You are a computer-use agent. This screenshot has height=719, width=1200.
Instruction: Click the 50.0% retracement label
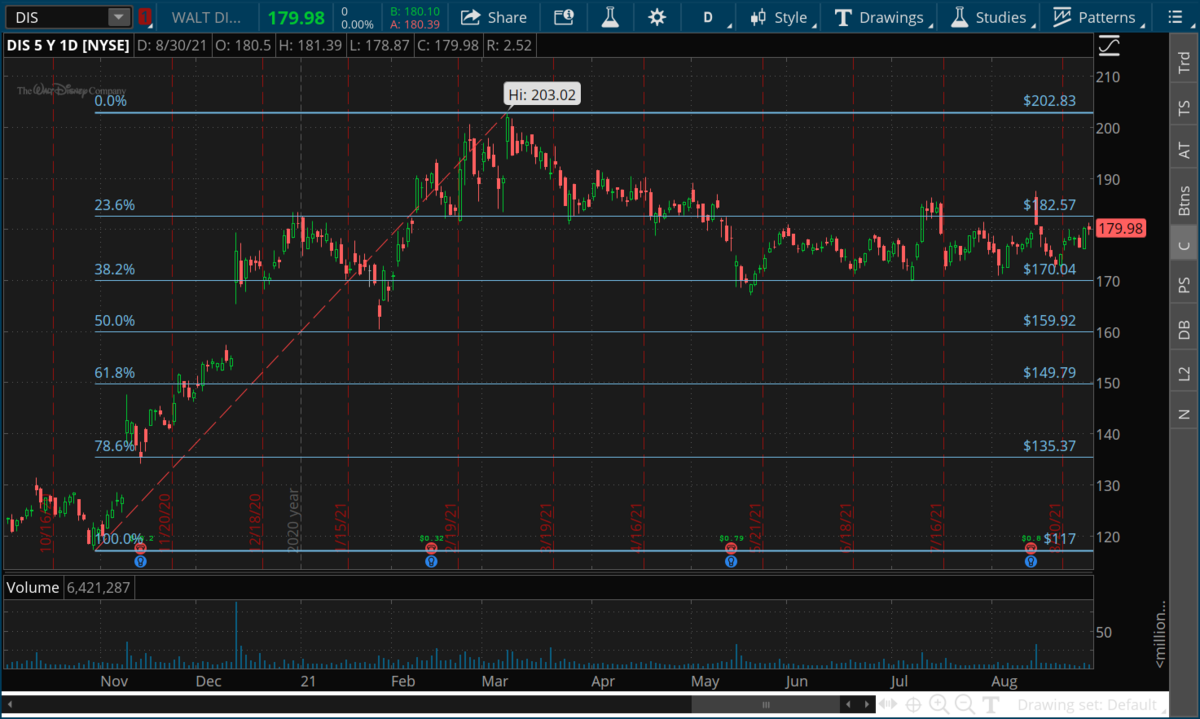[115, 321]
